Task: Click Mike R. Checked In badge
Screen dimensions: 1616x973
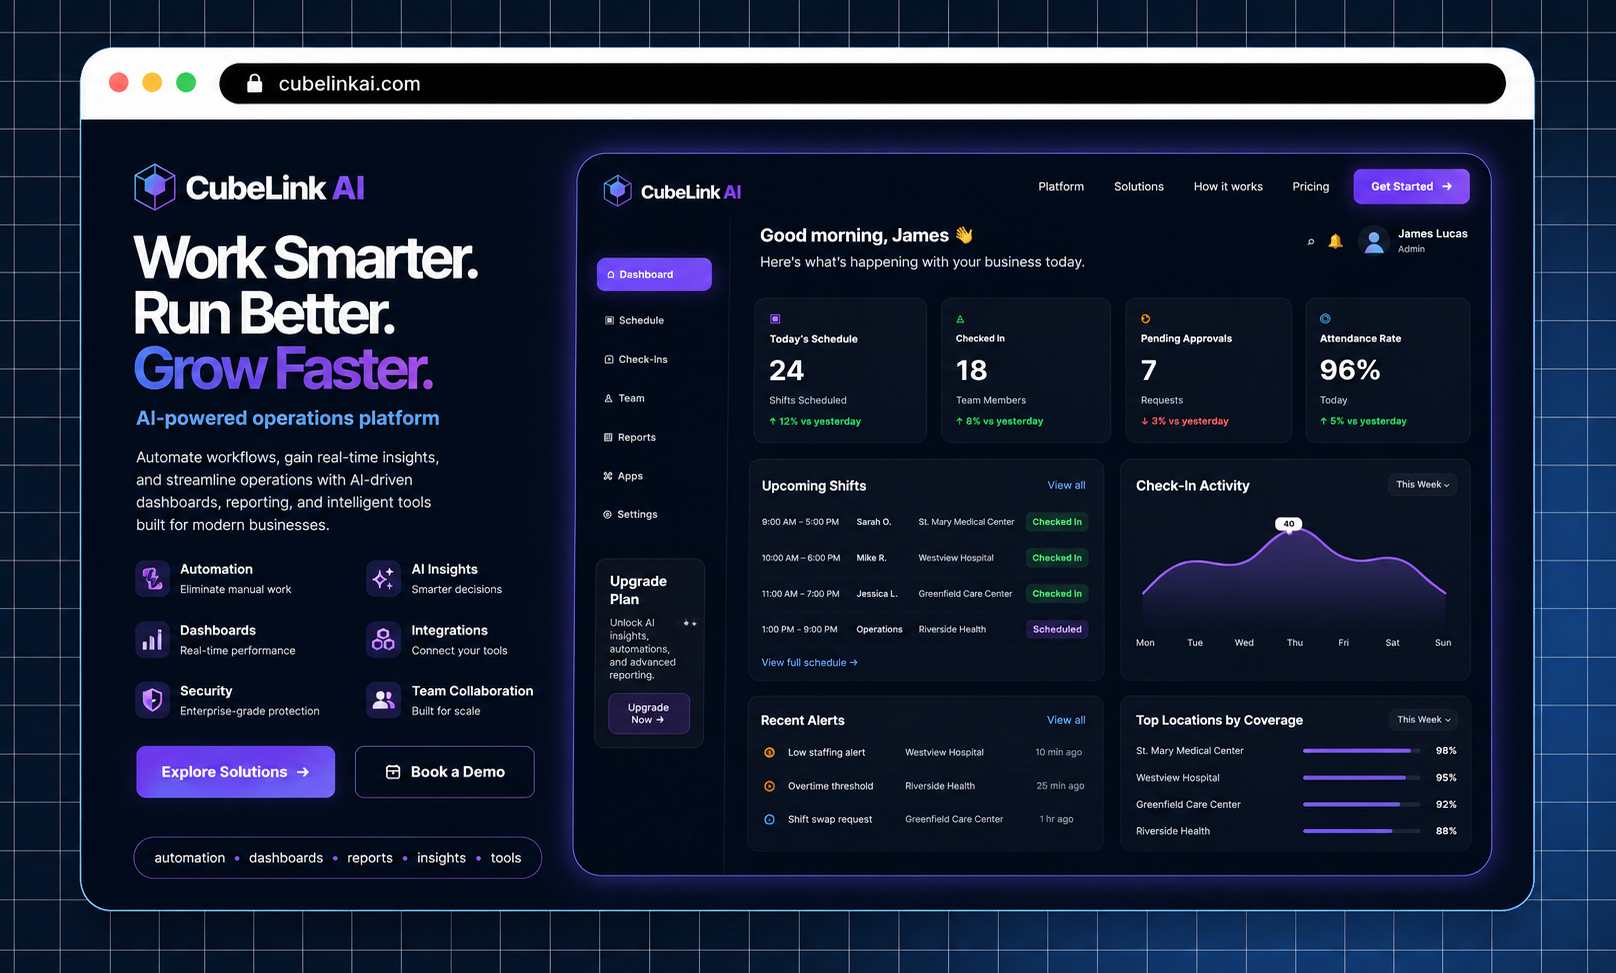Action: point(1057,558)
